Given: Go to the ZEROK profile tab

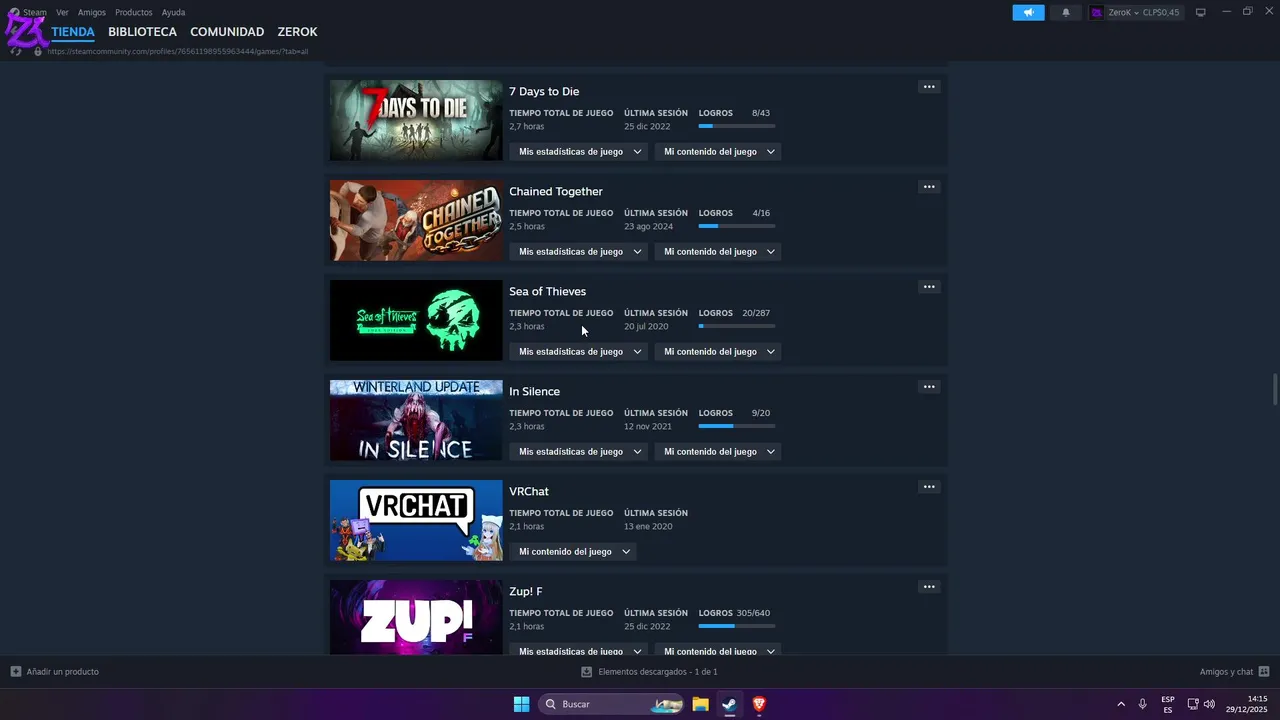Looking at the screenshot, I should (x=297, y=32).
